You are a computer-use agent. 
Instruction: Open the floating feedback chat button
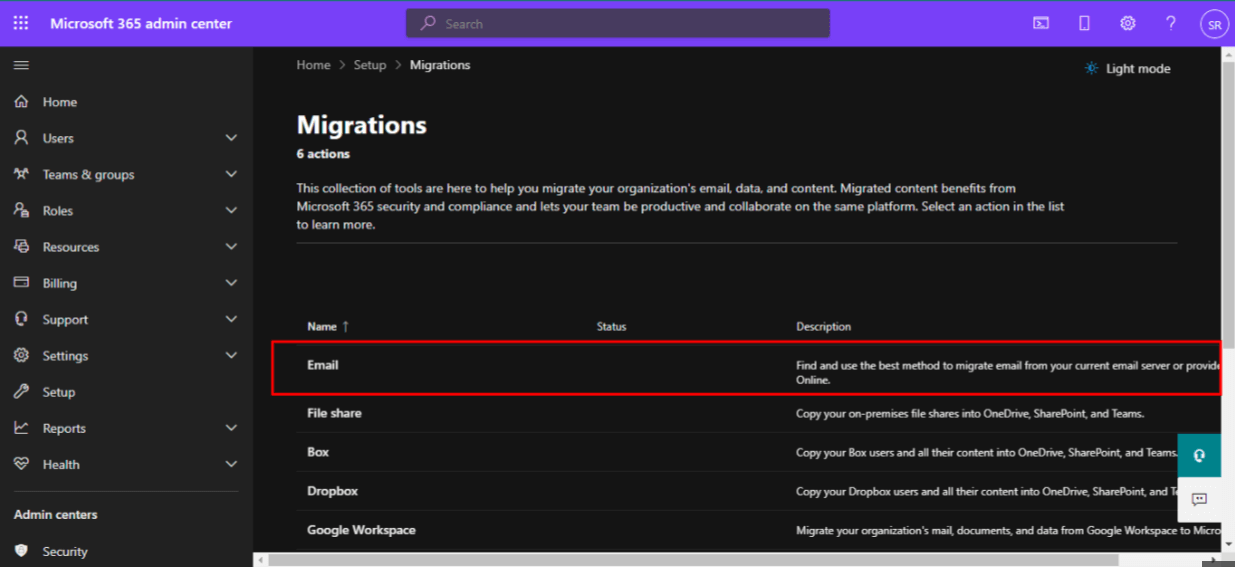pyautogui.click(x=1199, y=499)
